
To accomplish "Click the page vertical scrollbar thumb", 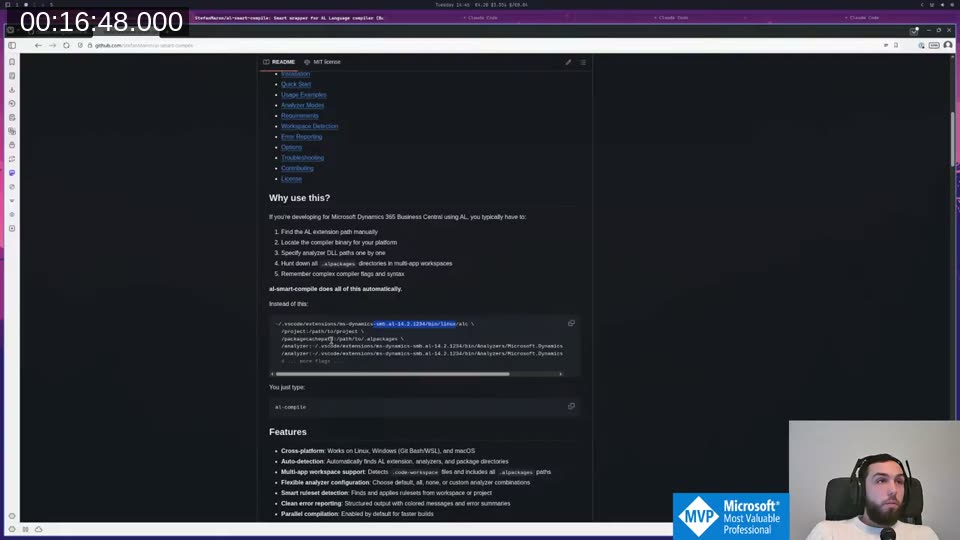I will coord(952,139).
